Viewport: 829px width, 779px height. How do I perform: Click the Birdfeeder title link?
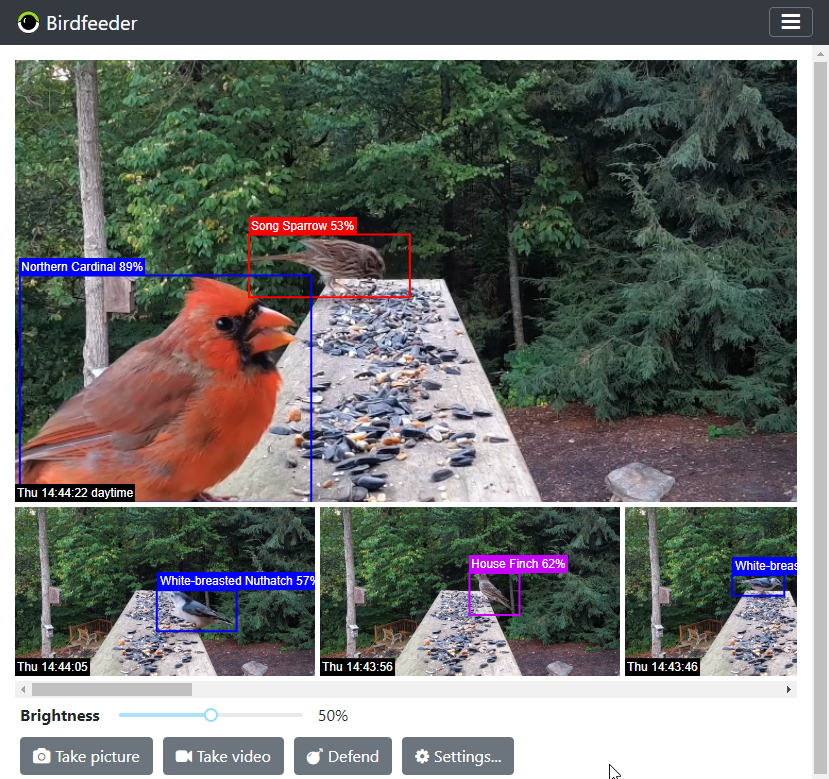(x=92, y=23)
